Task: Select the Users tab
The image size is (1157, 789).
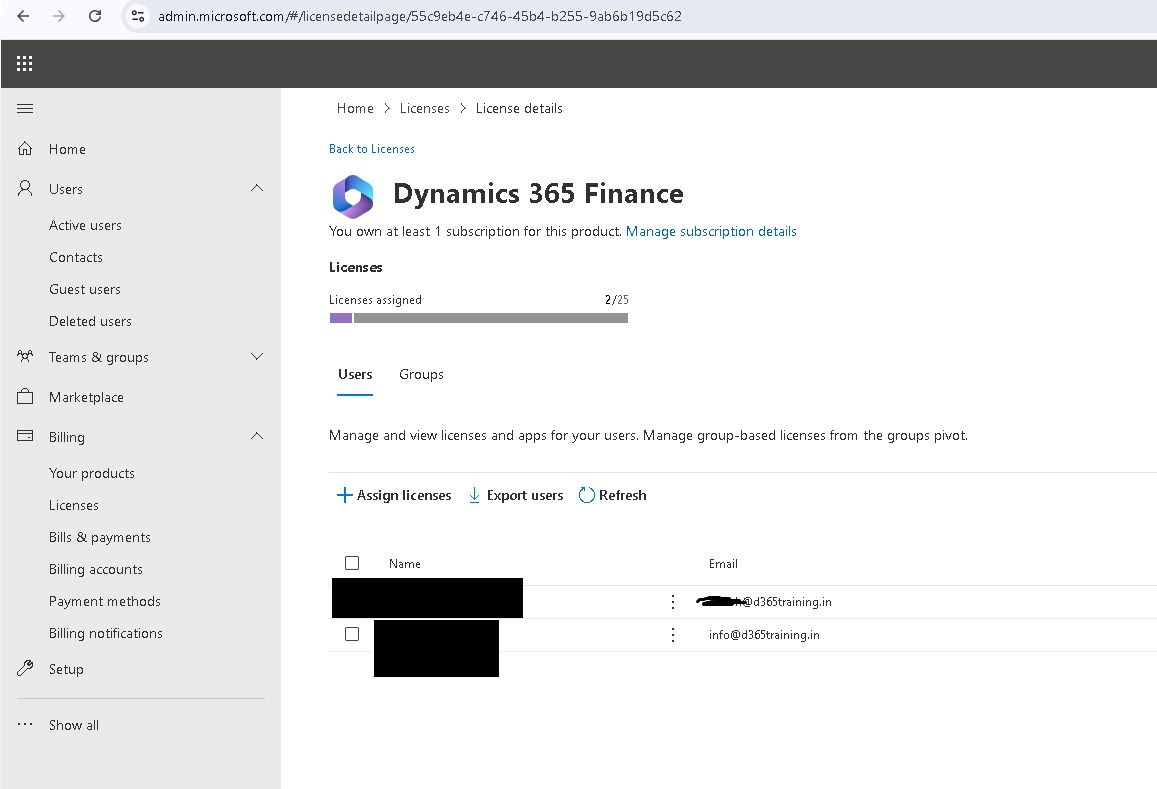Action: coord(355,374)
